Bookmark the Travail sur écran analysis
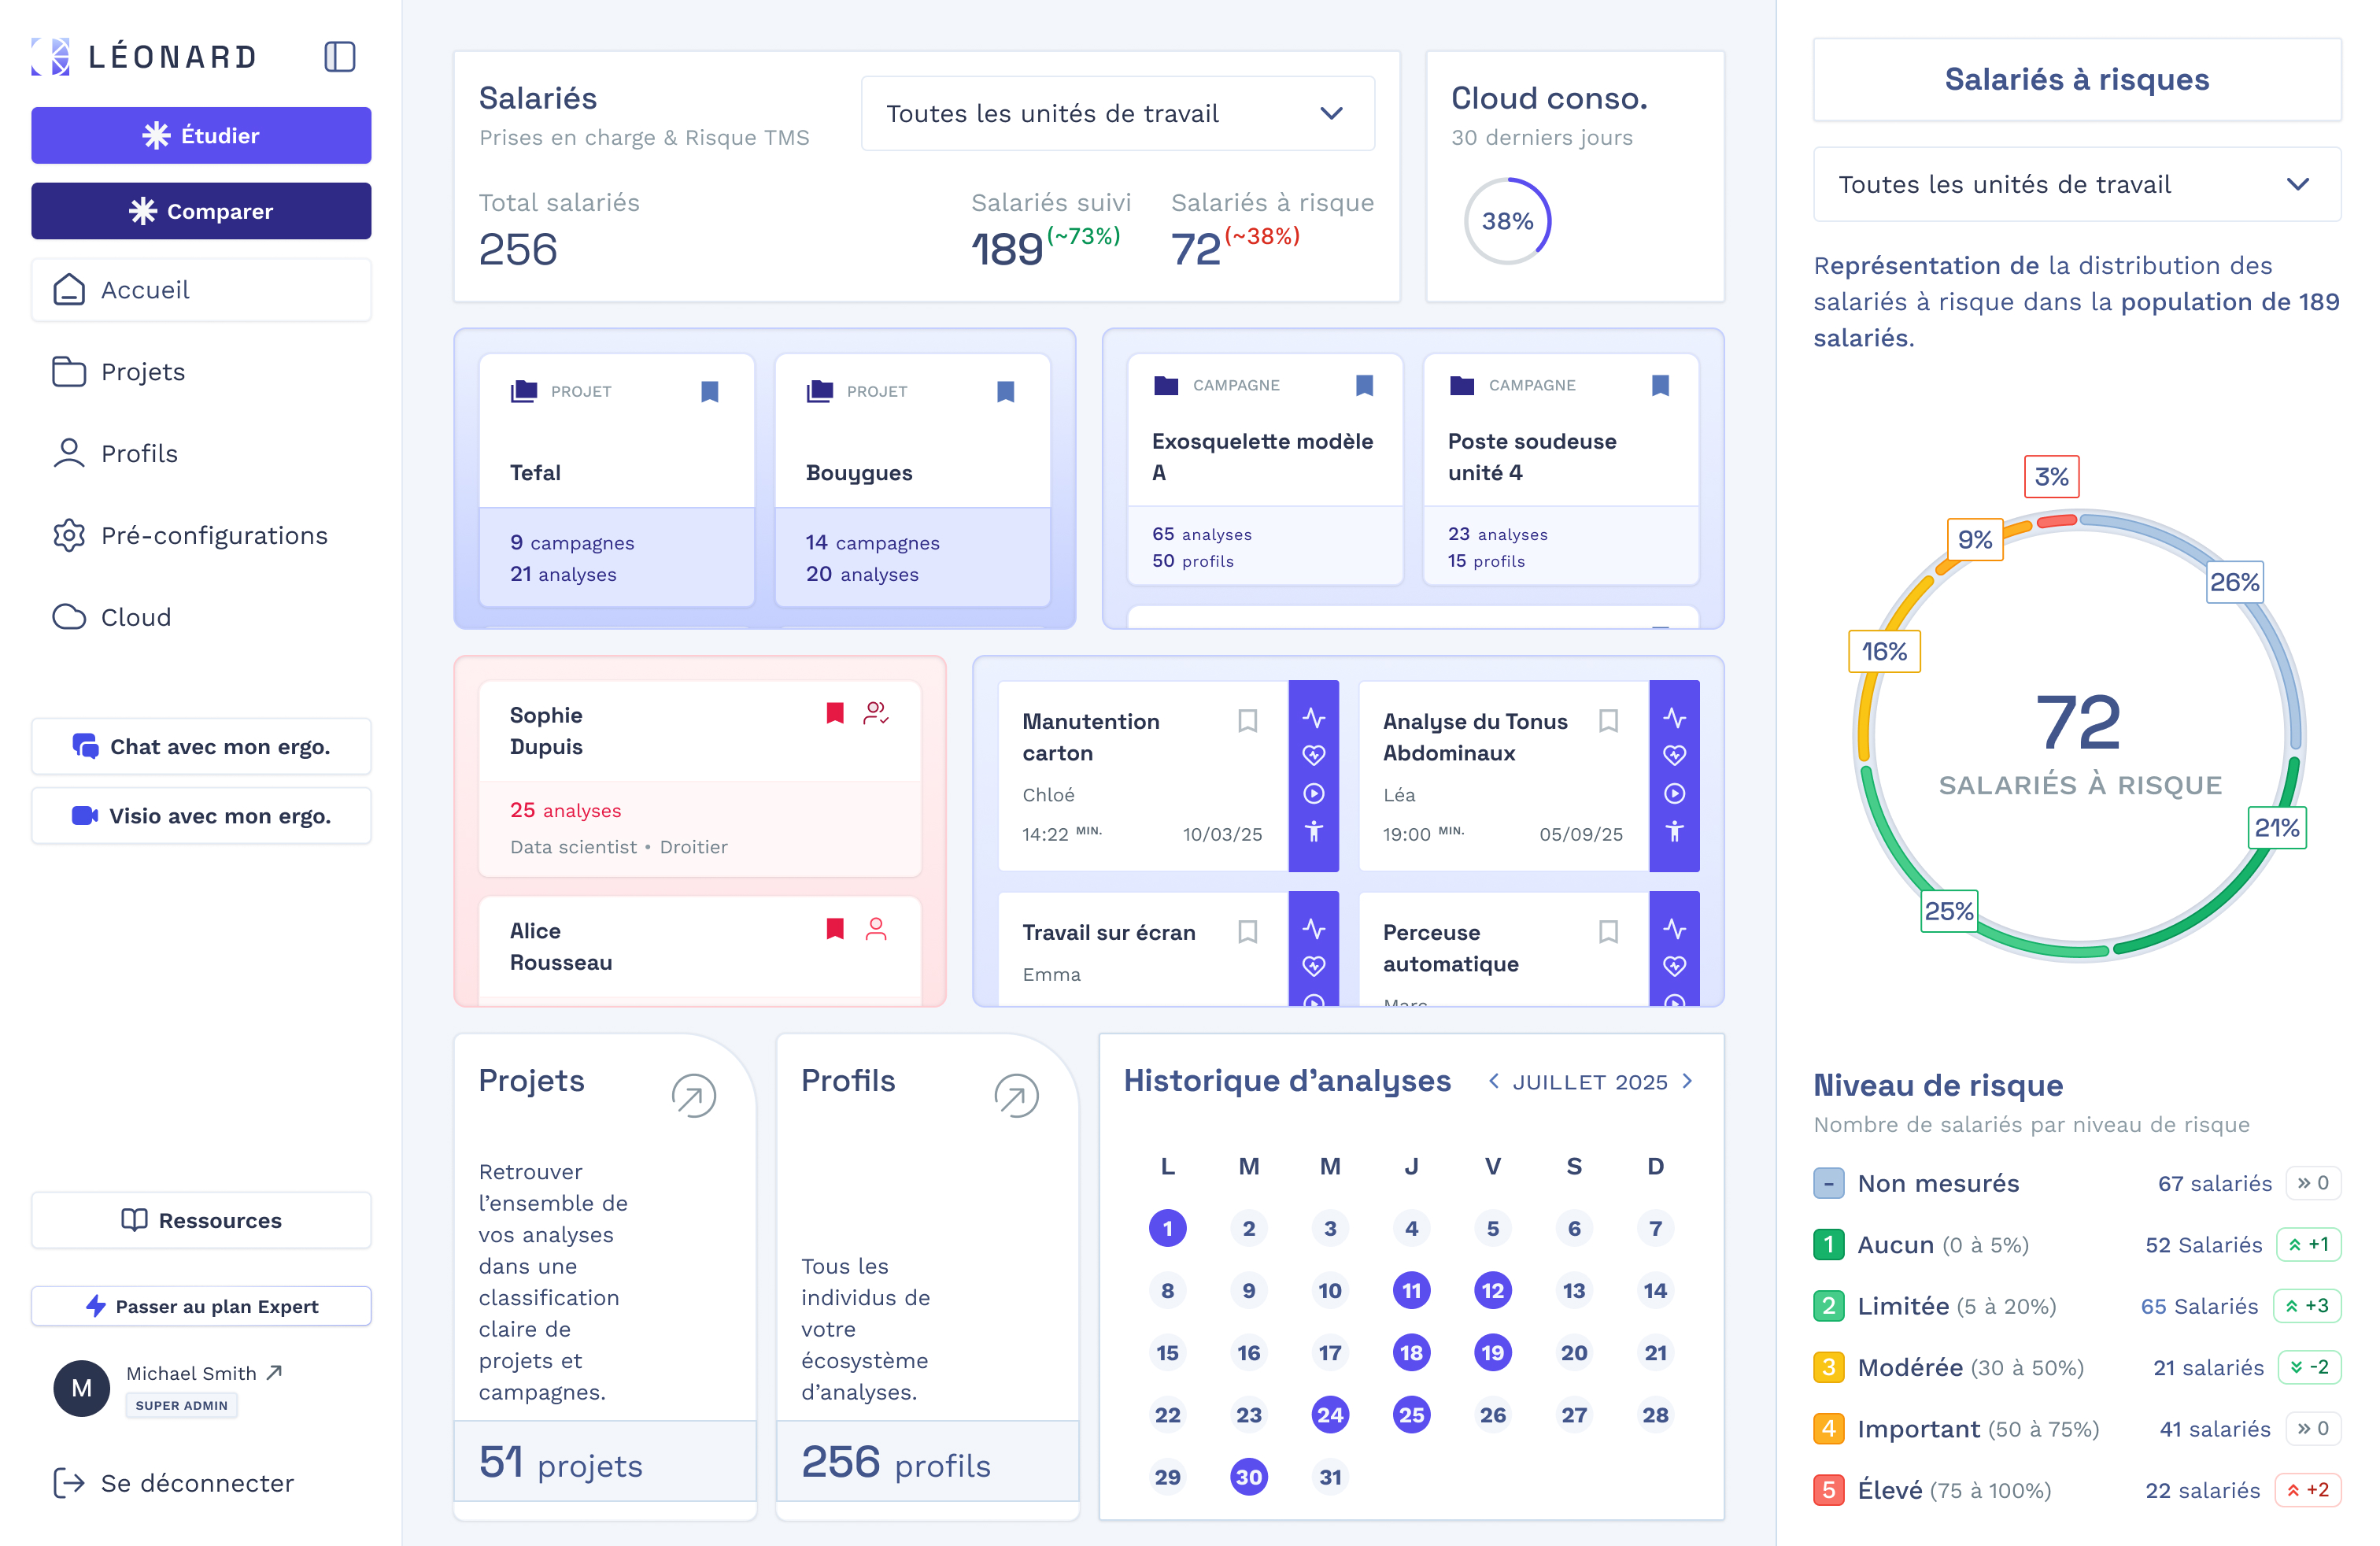This screenshot has width=2380, height=1546. 1247,932
